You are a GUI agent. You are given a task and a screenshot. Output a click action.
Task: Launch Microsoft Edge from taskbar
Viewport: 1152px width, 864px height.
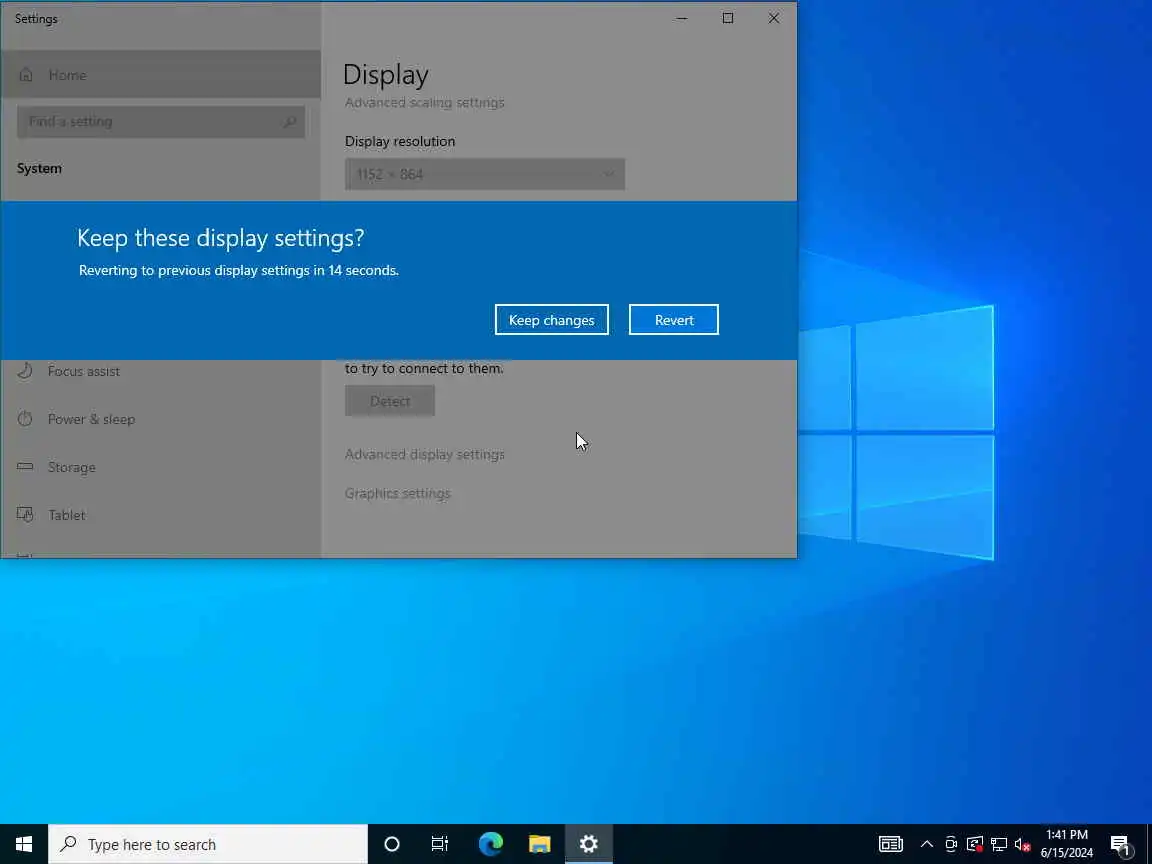click(x=490, y=844)
